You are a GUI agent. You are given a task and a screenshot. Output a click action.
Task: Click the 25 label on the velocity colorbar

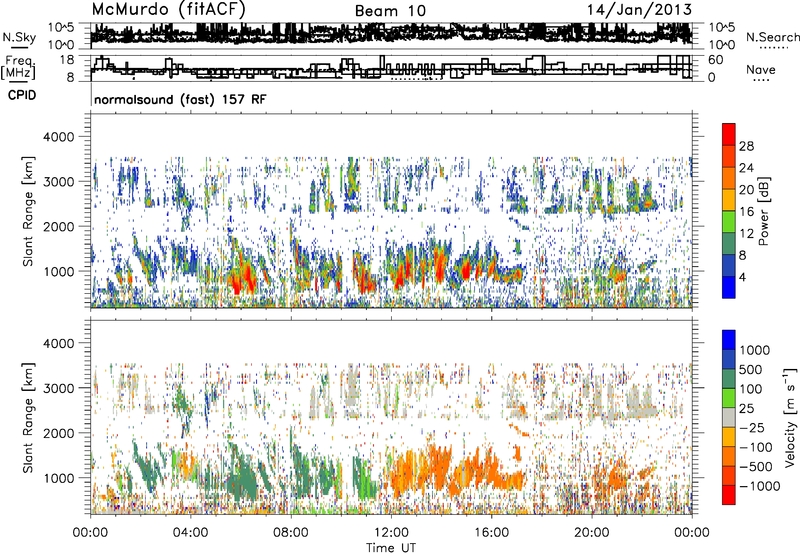(x=746, y=409)
